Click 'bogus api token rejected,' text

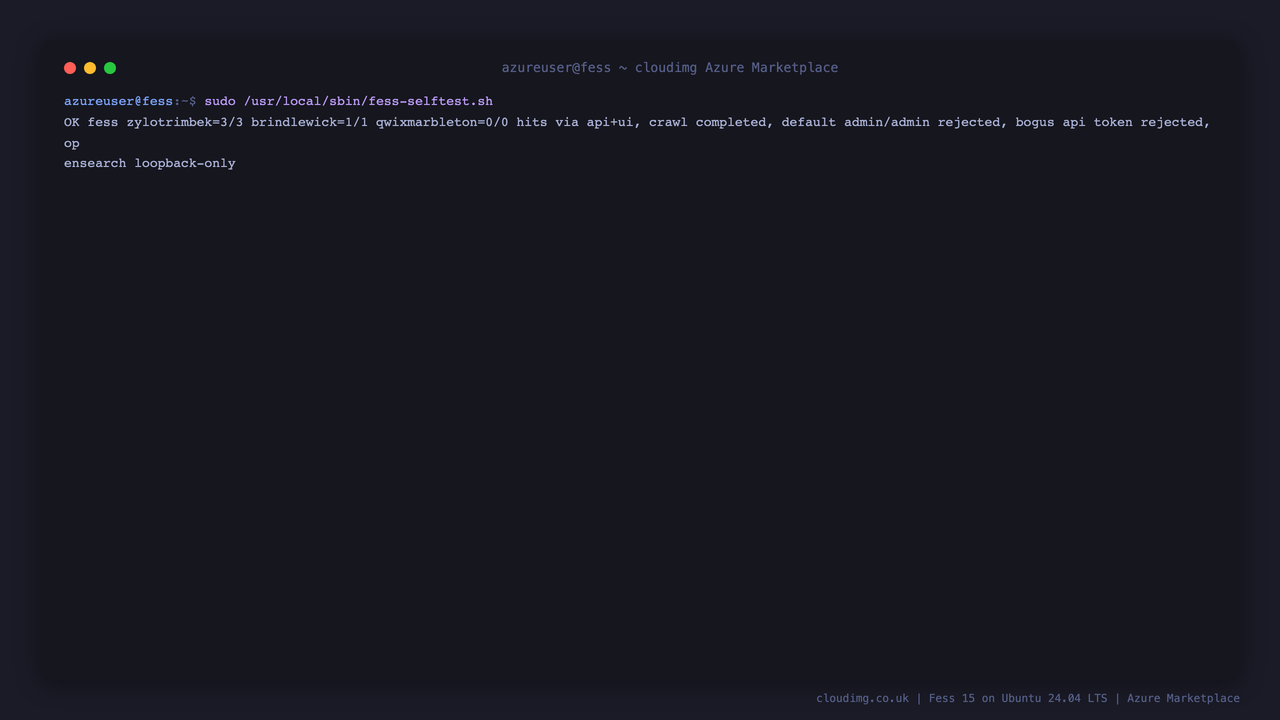coord(1113,122)
